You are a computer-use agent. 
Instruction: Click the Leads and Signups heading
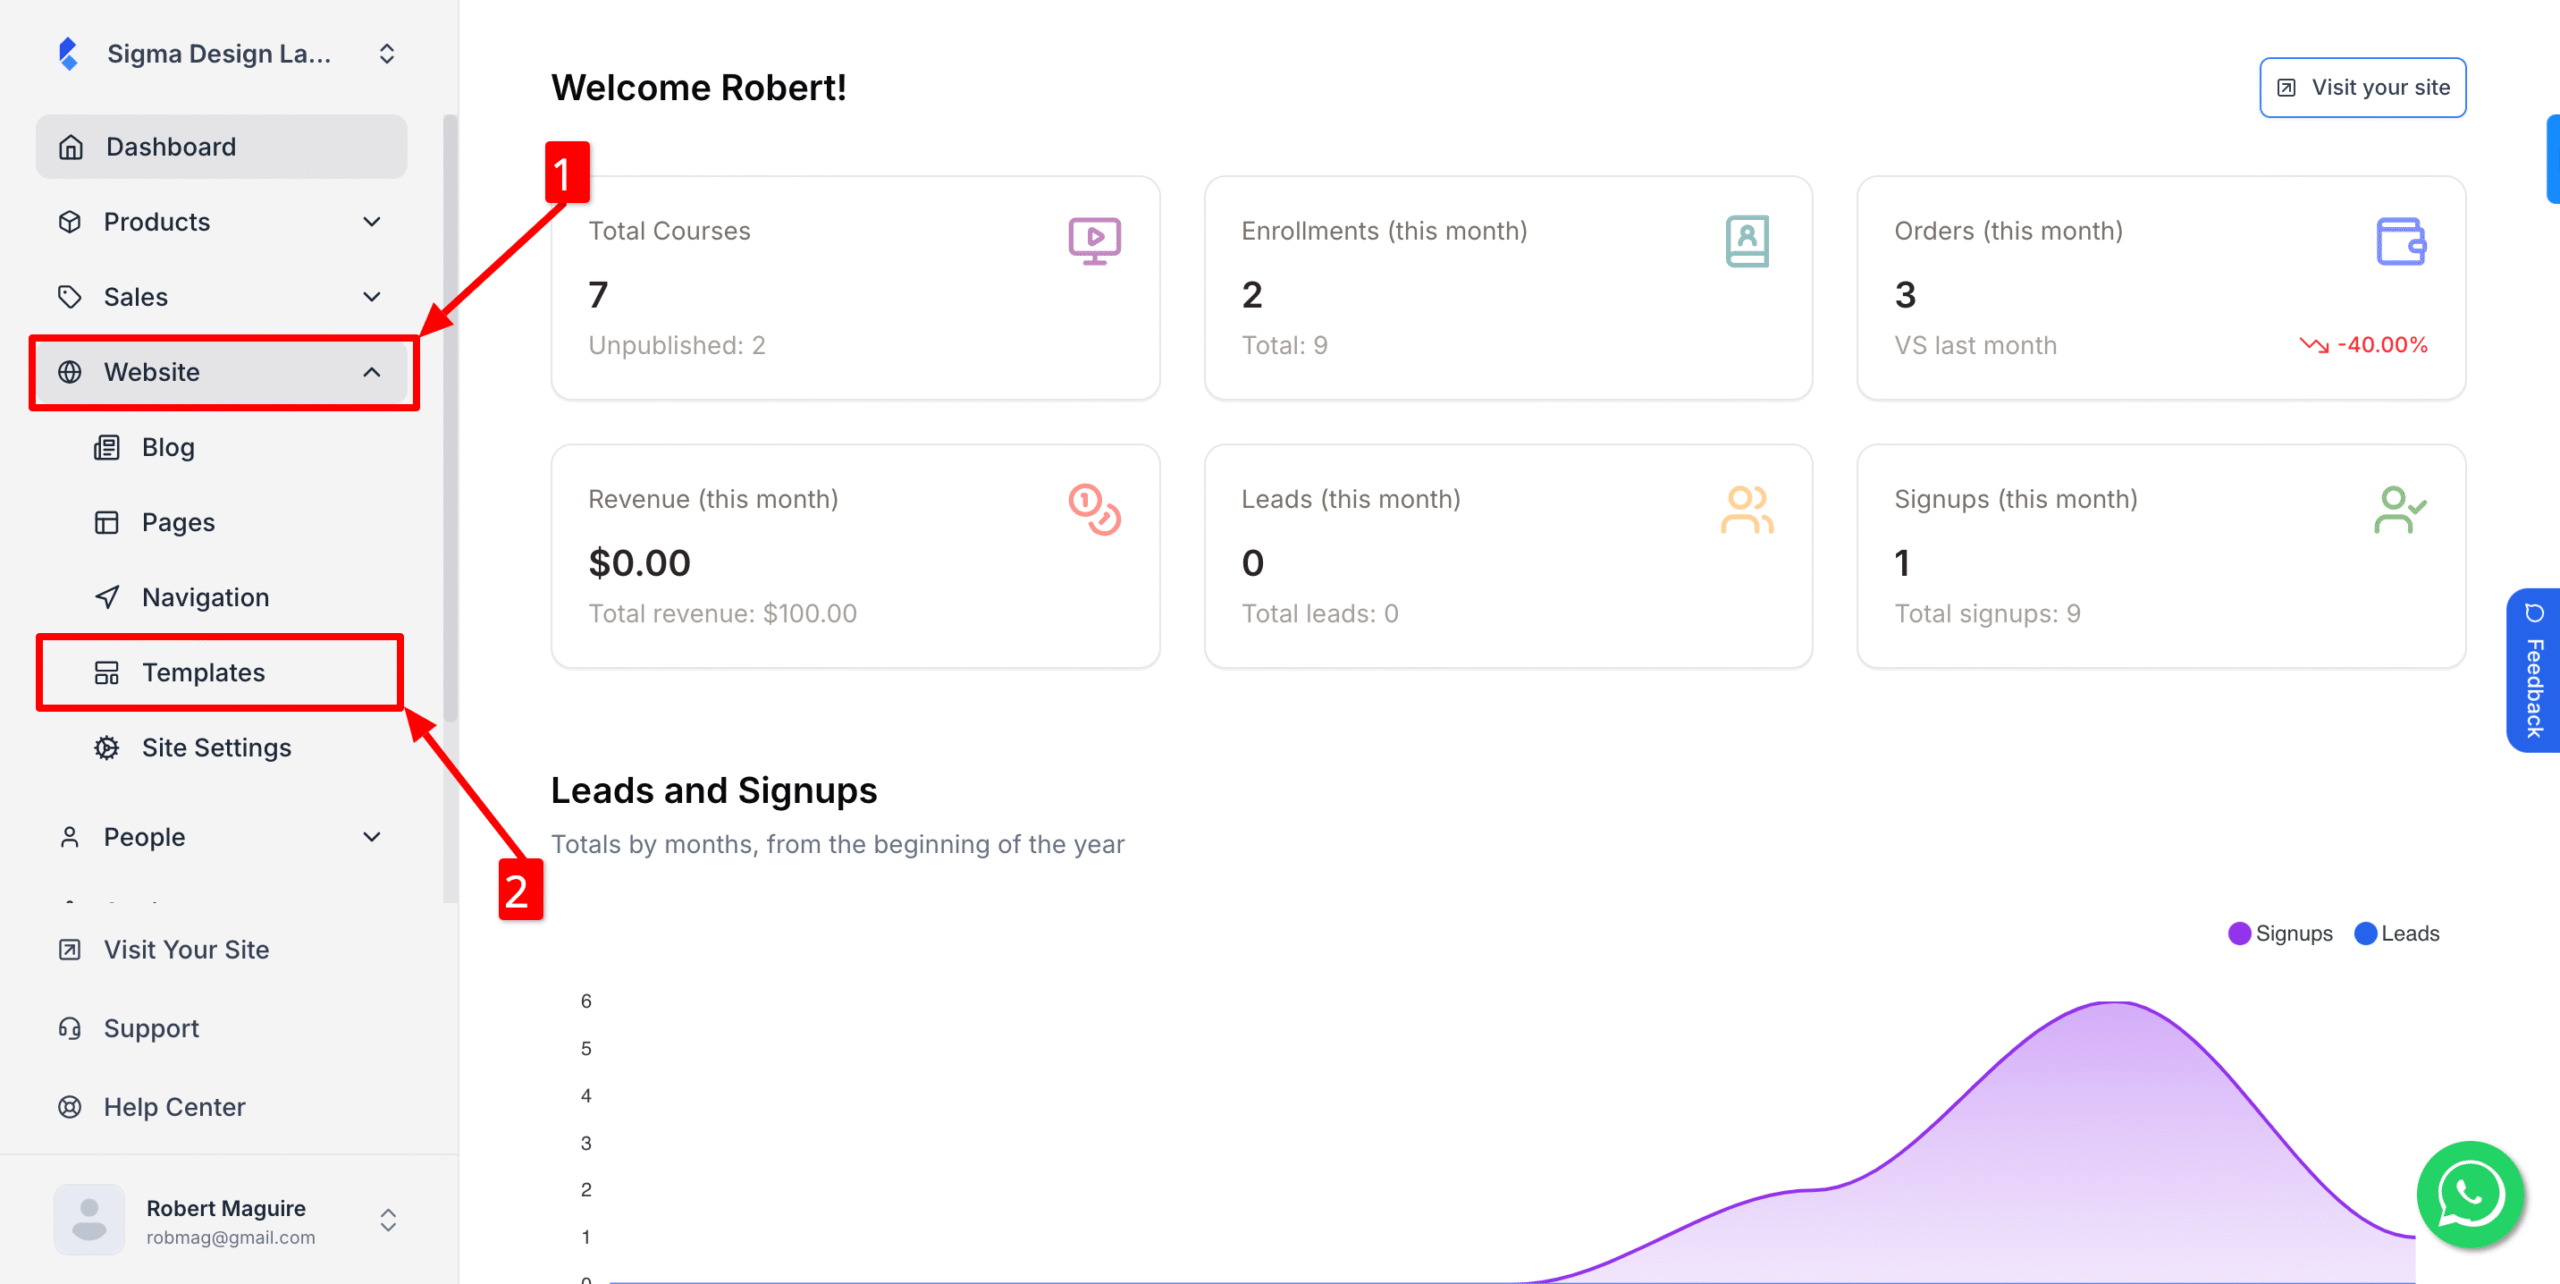click(x=714, y=790)
